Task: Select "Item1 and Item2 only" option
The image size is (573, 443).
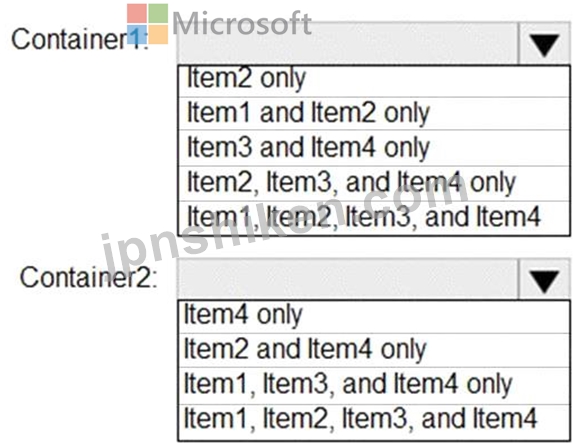Action: point(374,113)
